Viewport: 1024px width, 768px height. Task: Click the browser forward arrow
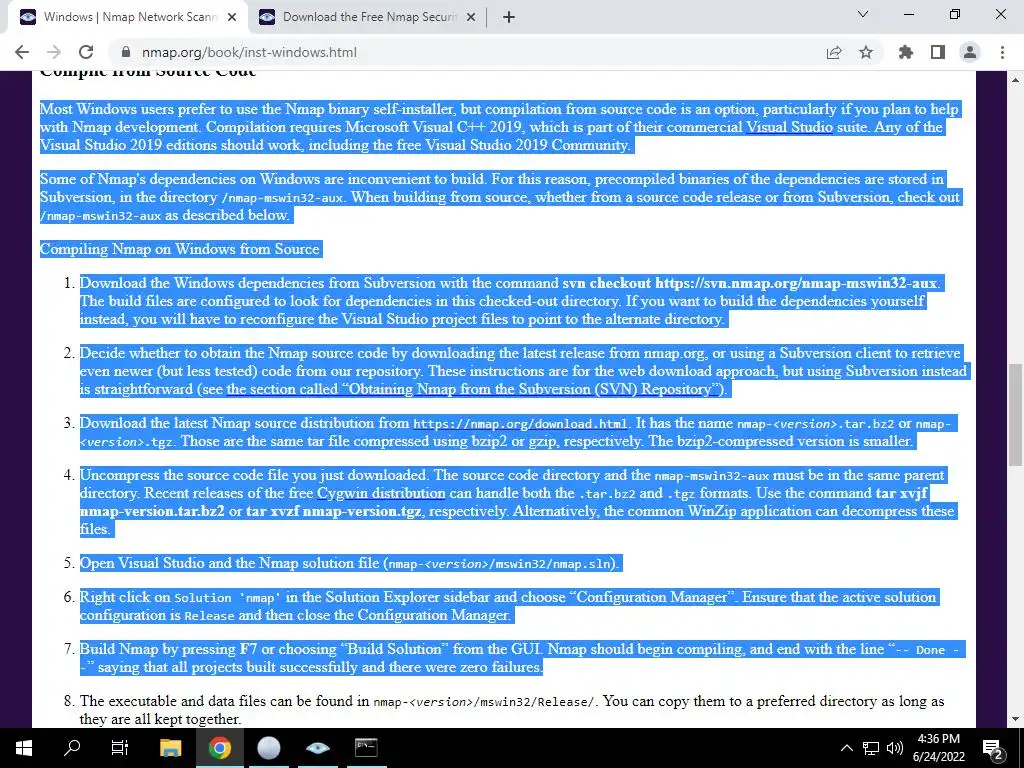(54, 52)
